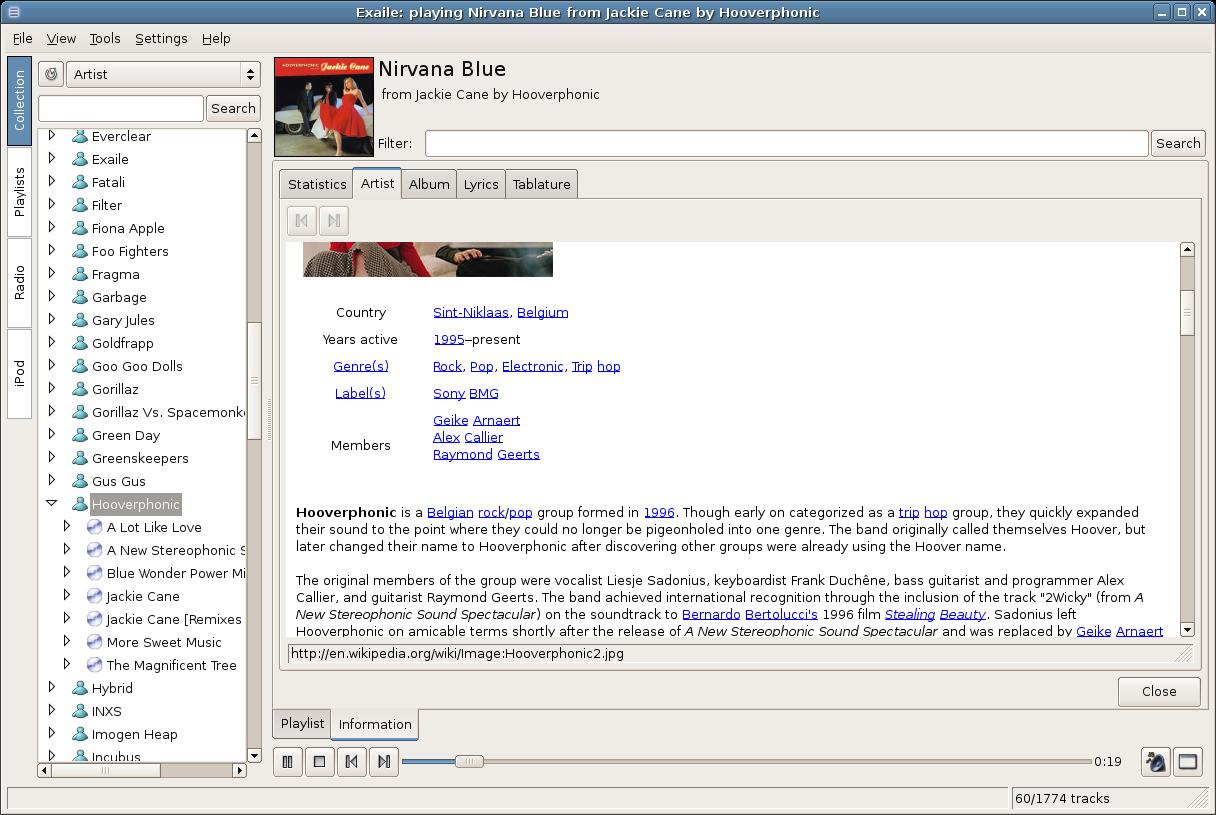Open the Artist sort dropdown
This screenshot has height=815, width=1216.
pos(163,74)
